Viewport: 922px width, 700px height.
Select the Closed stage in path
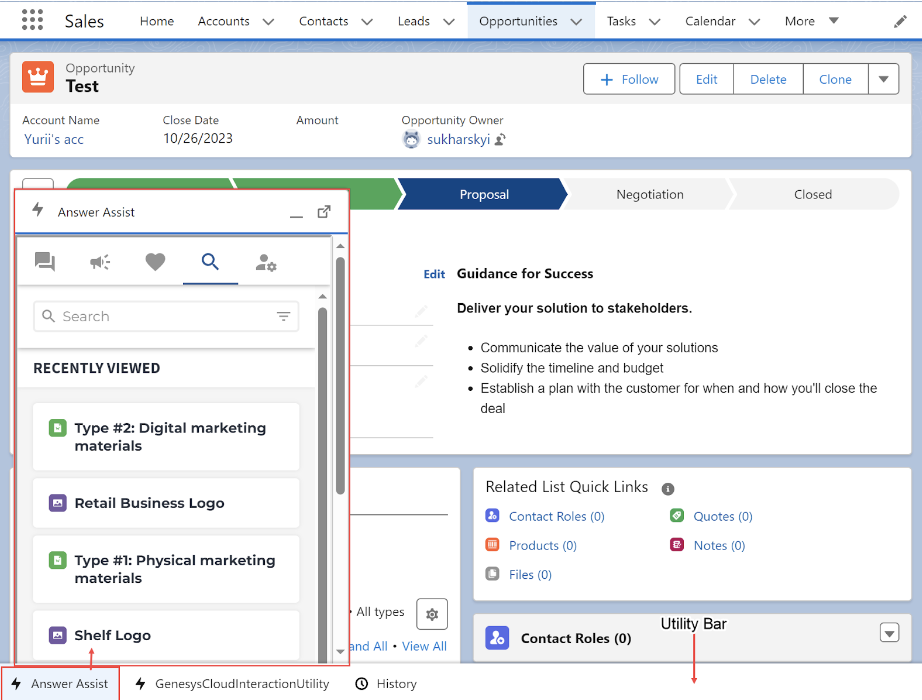[x=813, y=194]
